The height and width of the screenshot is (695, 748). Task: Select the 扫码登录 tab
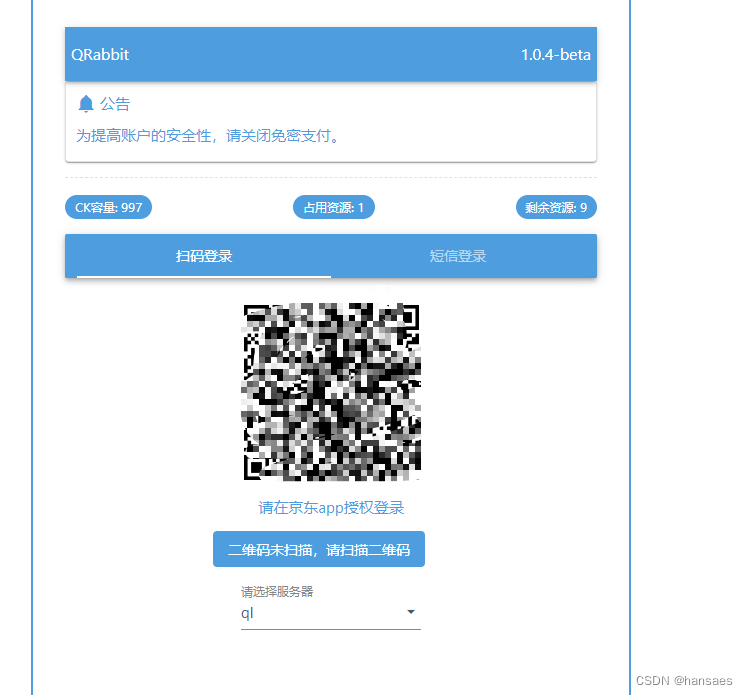click(204, 256)
